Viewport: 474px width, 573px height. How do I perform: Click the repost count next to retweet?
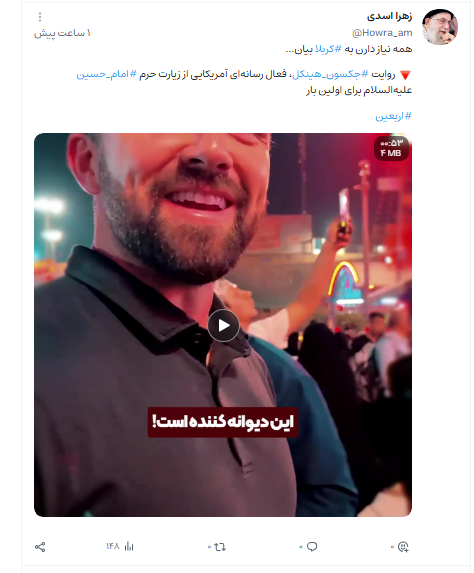pos(209,547)
